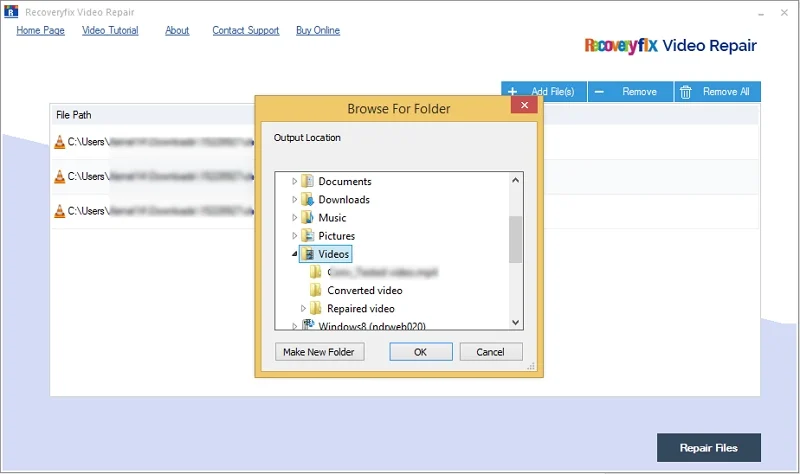Viewport: 800px width, 474px height.
Task: Select Windows8 (ndpveb020) tree item
Action: [x=372, y=326]
